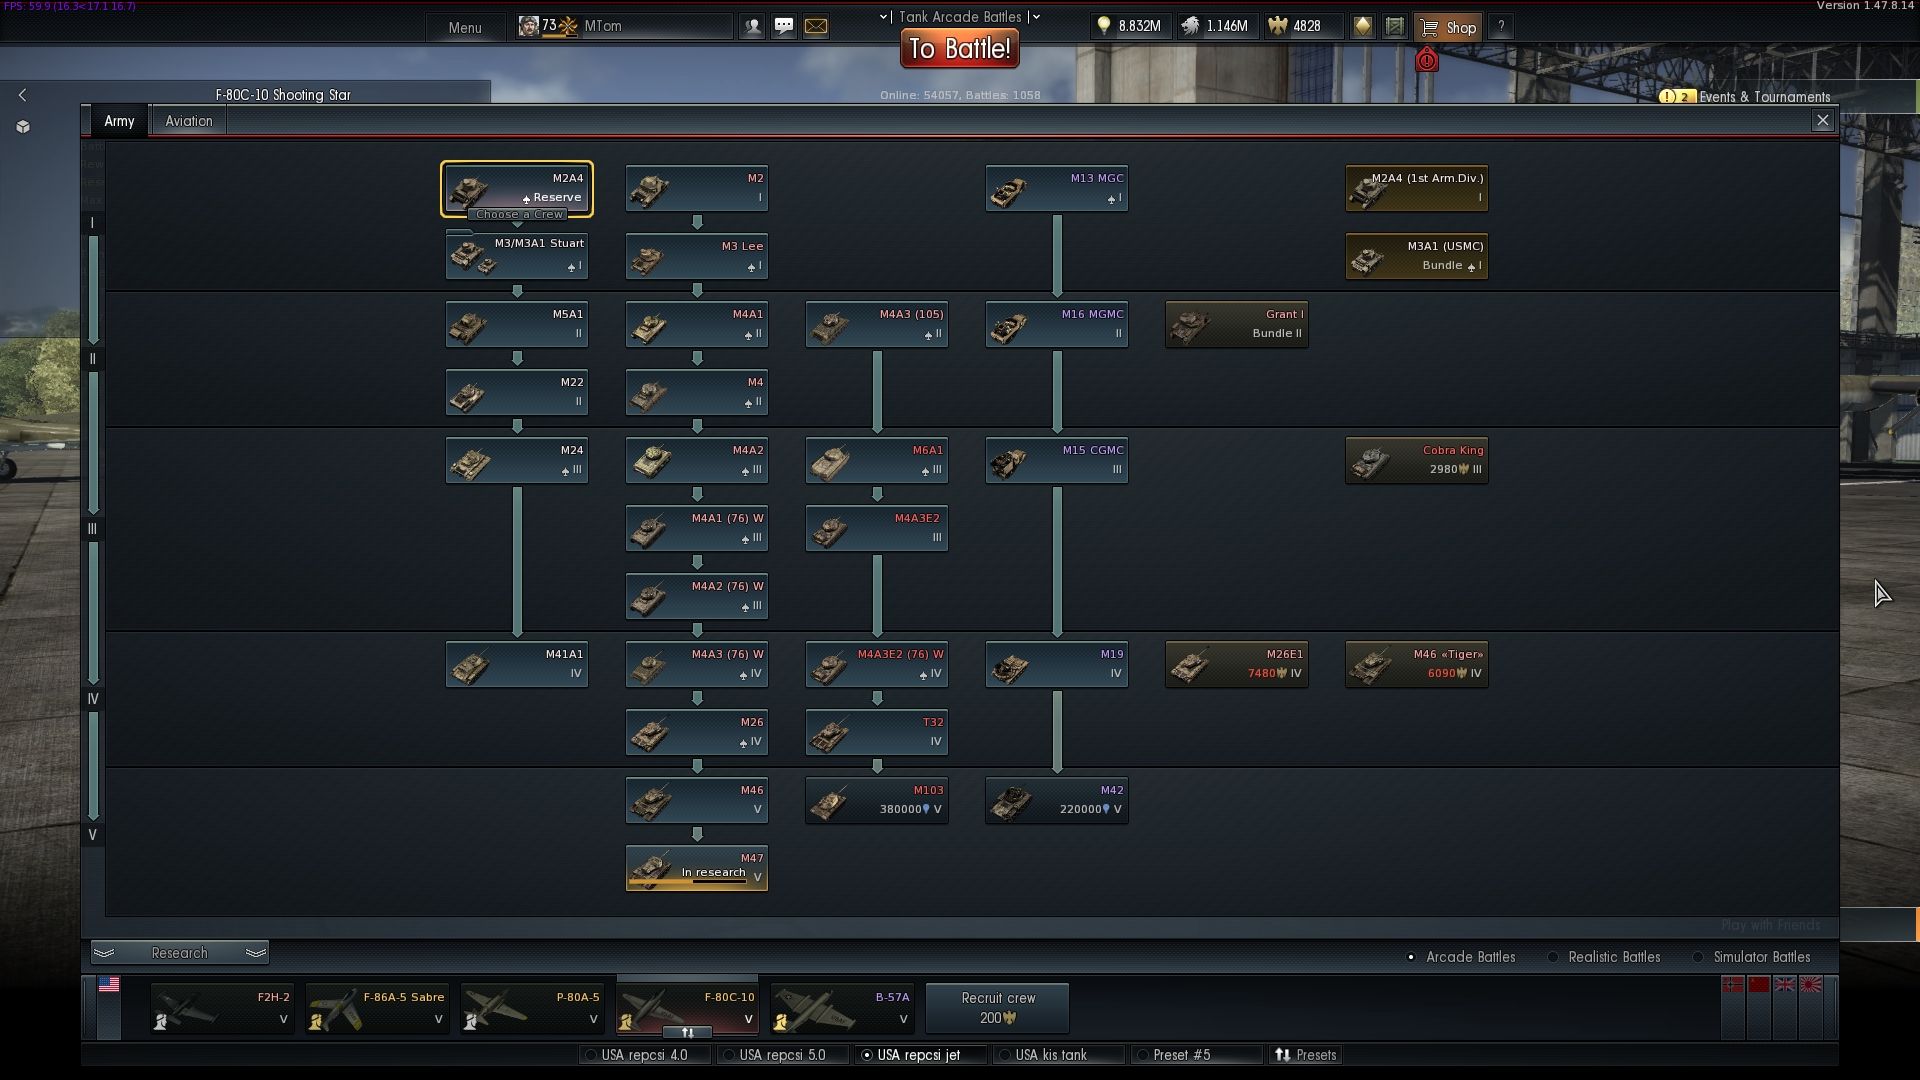Image resolution: width=1920 pixels, height=1080 pixels.
Task: Switch to the USSR flag nation
Action: (1759, 985)
